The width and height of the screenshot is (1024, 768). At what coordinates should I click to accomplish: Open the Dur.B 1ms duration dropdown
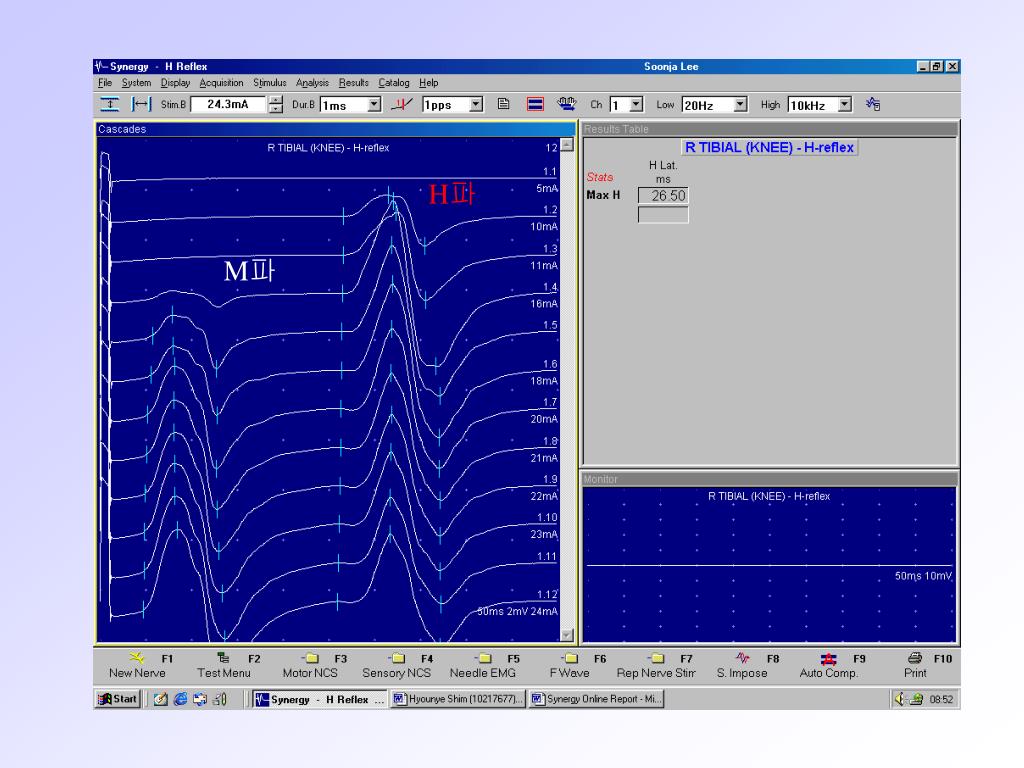tap(374, 104)
